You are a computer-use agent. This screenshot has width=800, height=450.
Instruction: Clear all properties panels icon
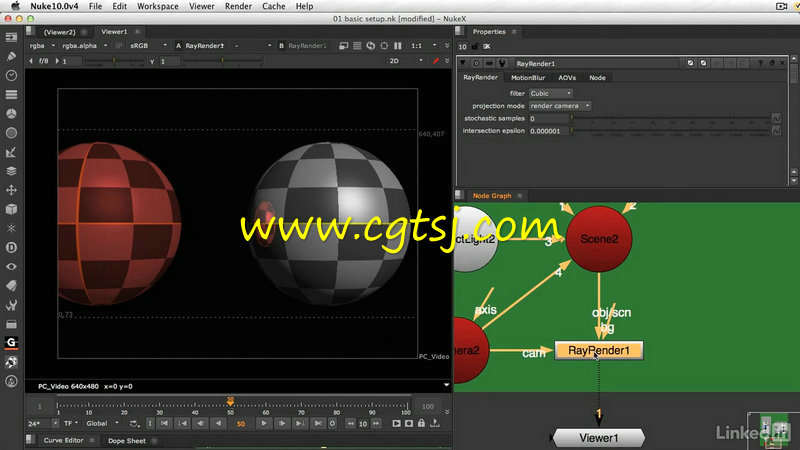coord(487,46)
